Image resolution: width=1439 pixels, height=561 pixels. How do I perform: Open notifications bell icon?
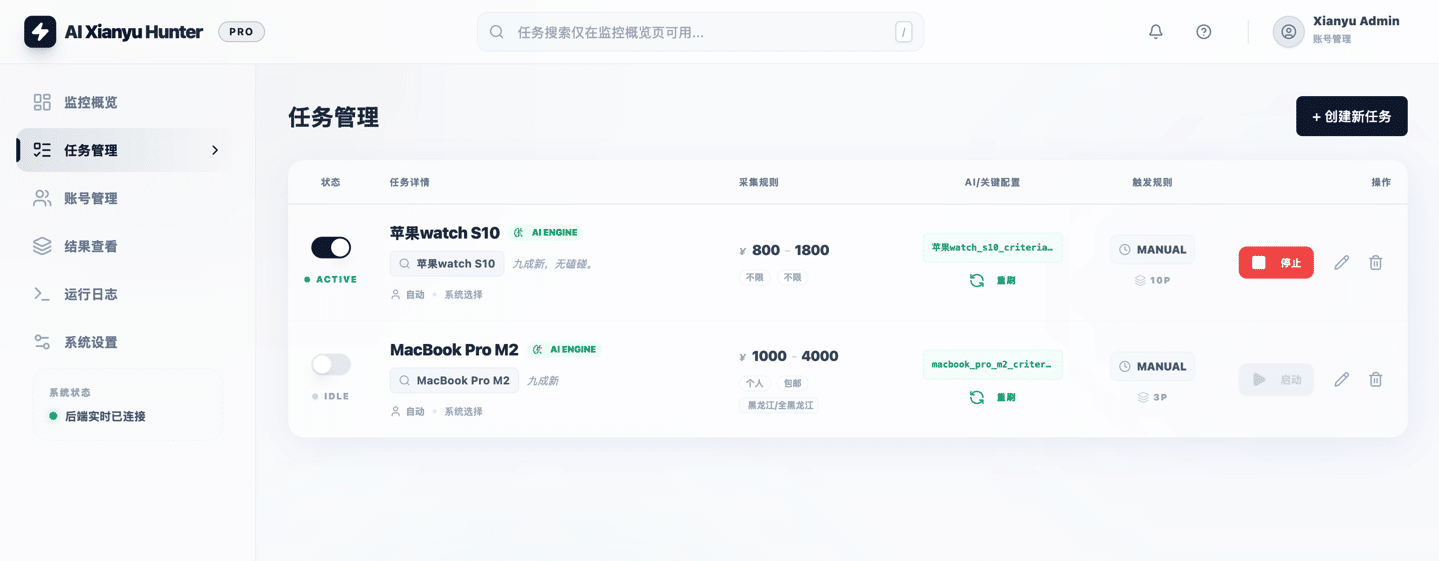pos(1155,32)
